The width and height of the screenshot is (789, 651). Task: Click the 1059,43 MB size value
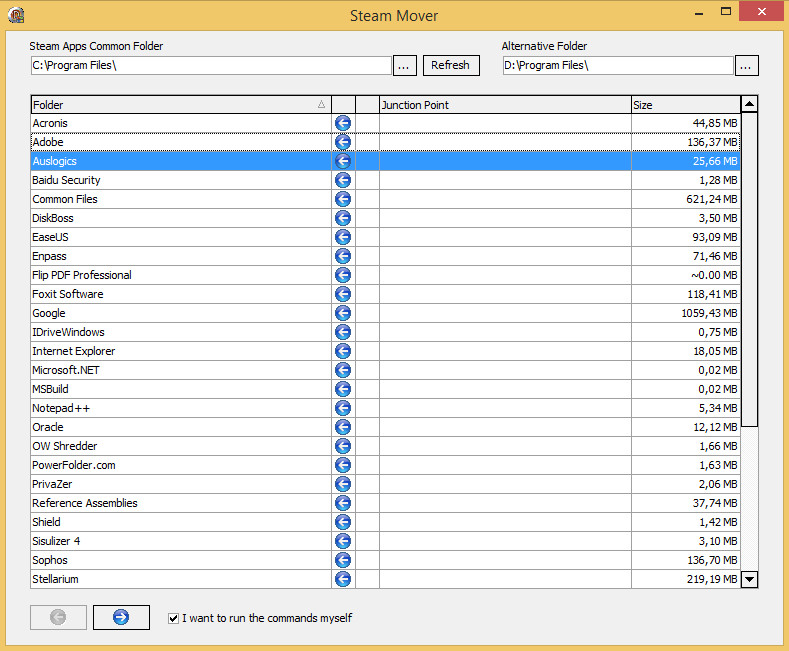click(x=709, y=313)
